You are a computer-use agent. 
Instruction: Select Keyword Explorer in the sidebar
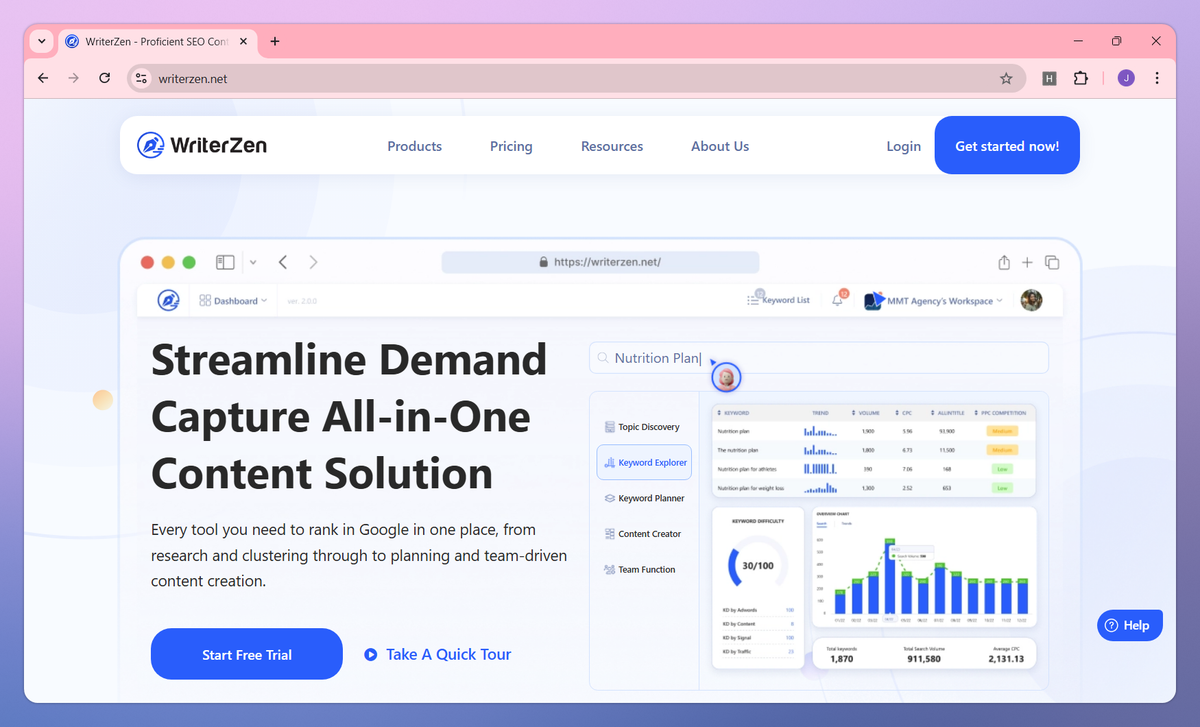tap(644, 462)
